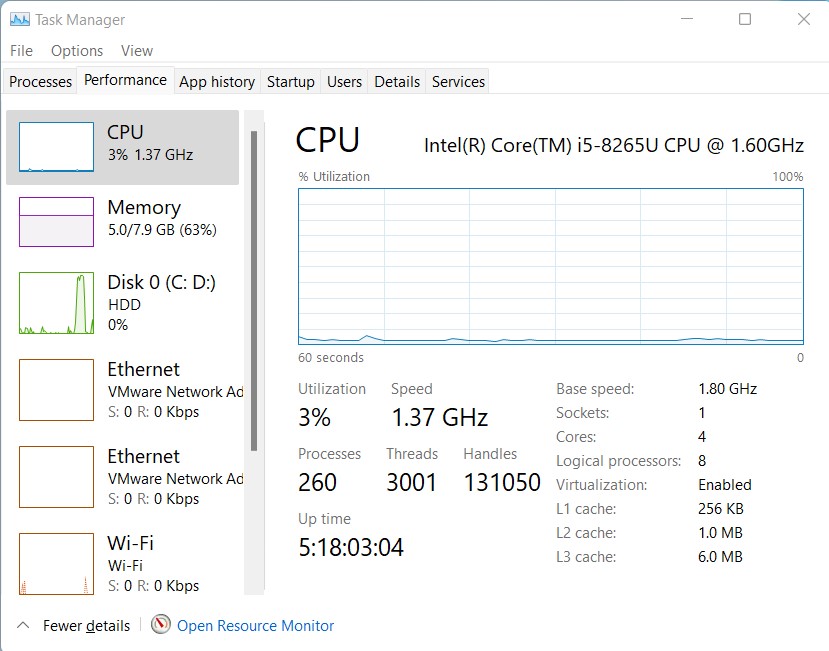Open the View menu
Viewport: 829px width, 651px height.
tap(137, 50)
